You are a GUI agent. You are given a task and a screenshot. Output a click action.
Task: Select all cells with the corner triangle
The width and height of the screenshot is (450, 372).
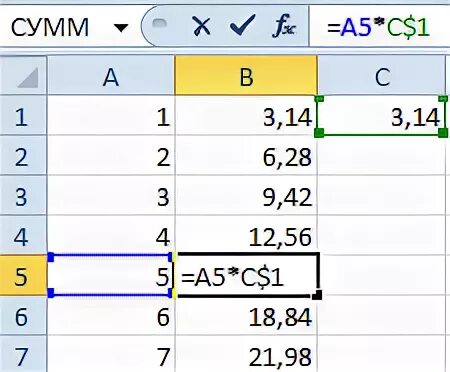point(28,77)
